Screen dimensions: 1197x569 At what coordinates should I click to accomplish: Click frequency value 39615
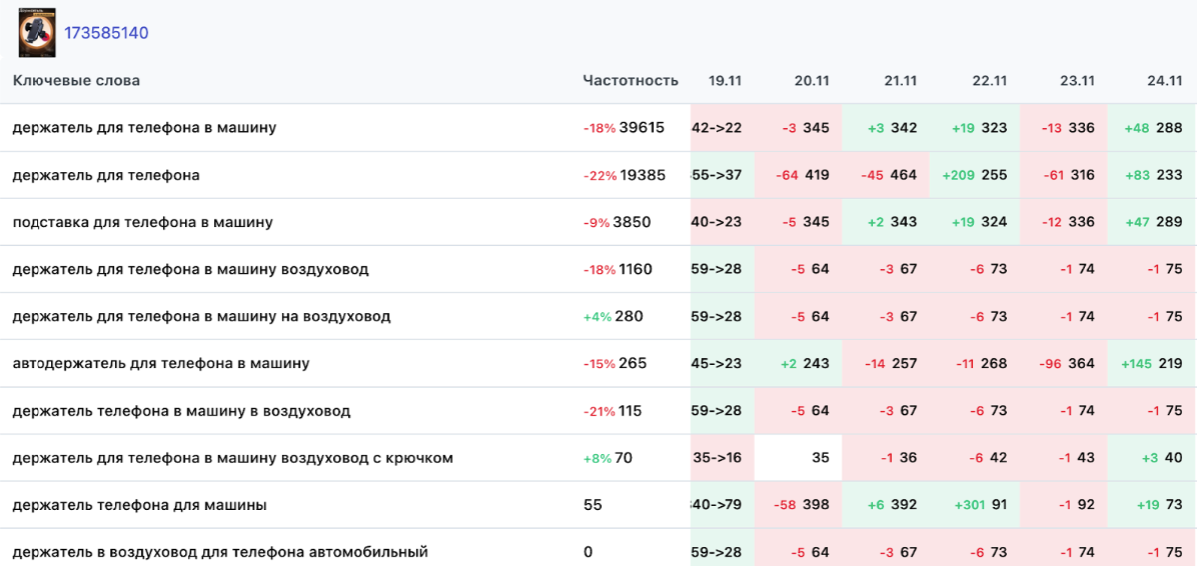642,128
